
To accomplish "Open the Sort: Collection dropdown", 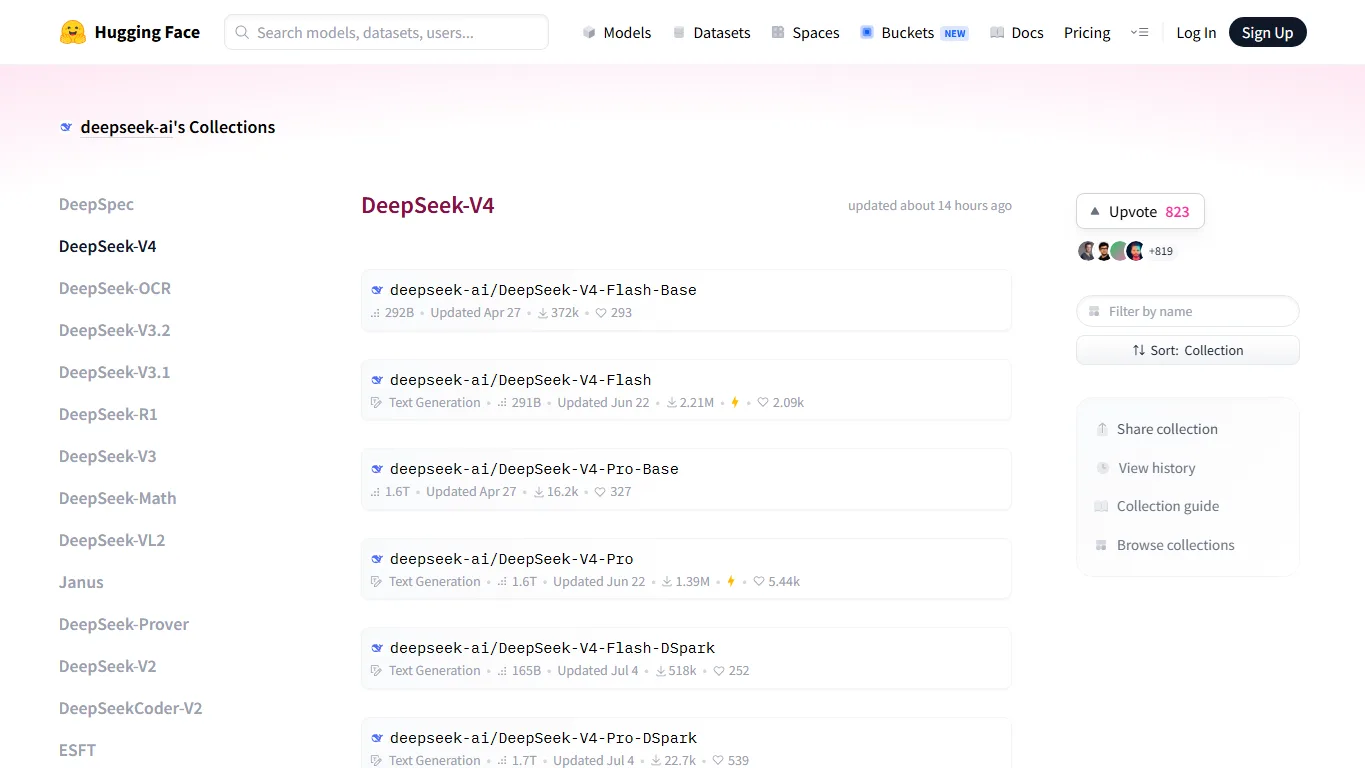I will coord(1188,350).
